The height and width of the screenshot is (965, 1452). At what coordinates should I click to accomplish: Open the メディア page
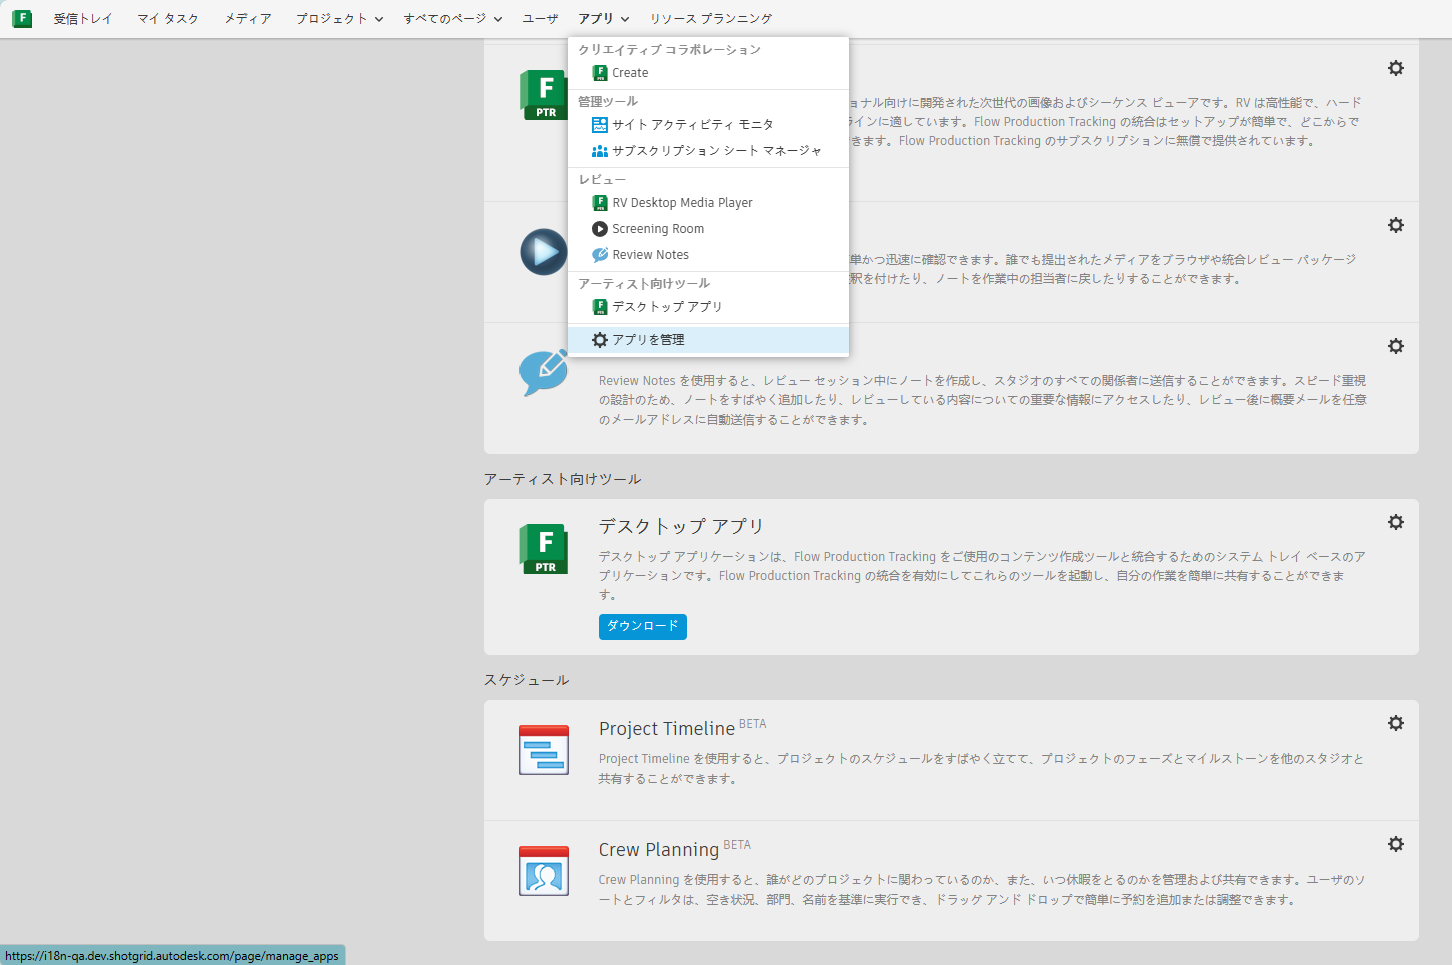click(x=248, y=19)
